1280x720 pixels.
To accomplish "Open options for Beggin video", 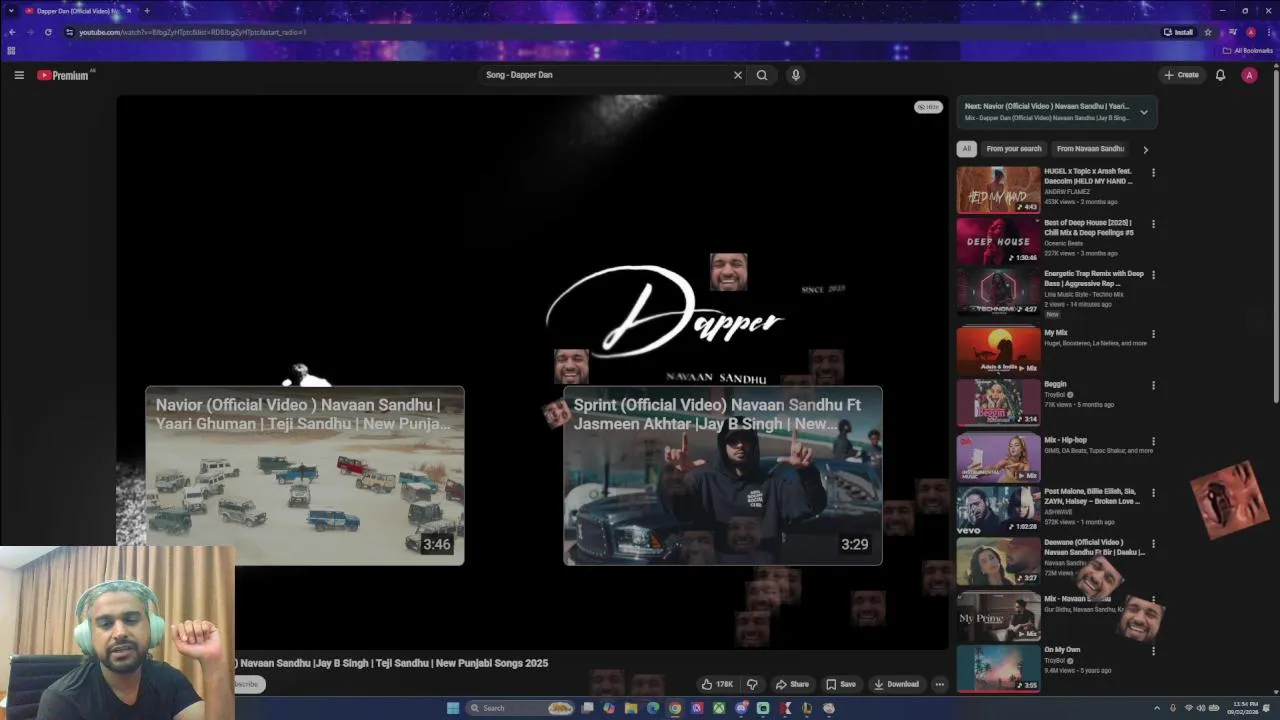I will tap(1153, 385).
